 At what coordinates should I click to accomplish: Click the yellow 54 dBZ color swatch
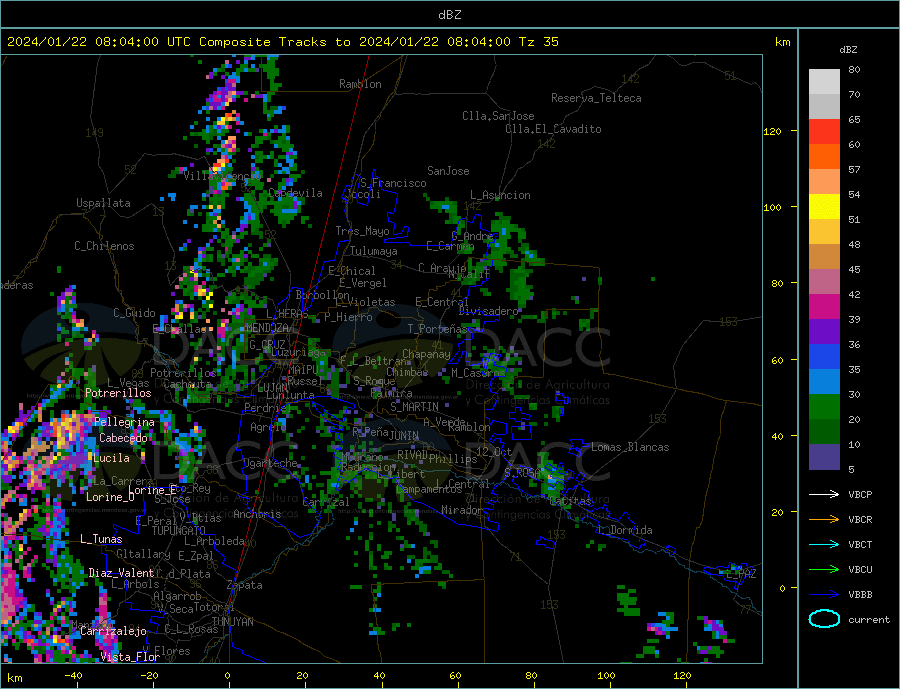[x=824, y=207]
